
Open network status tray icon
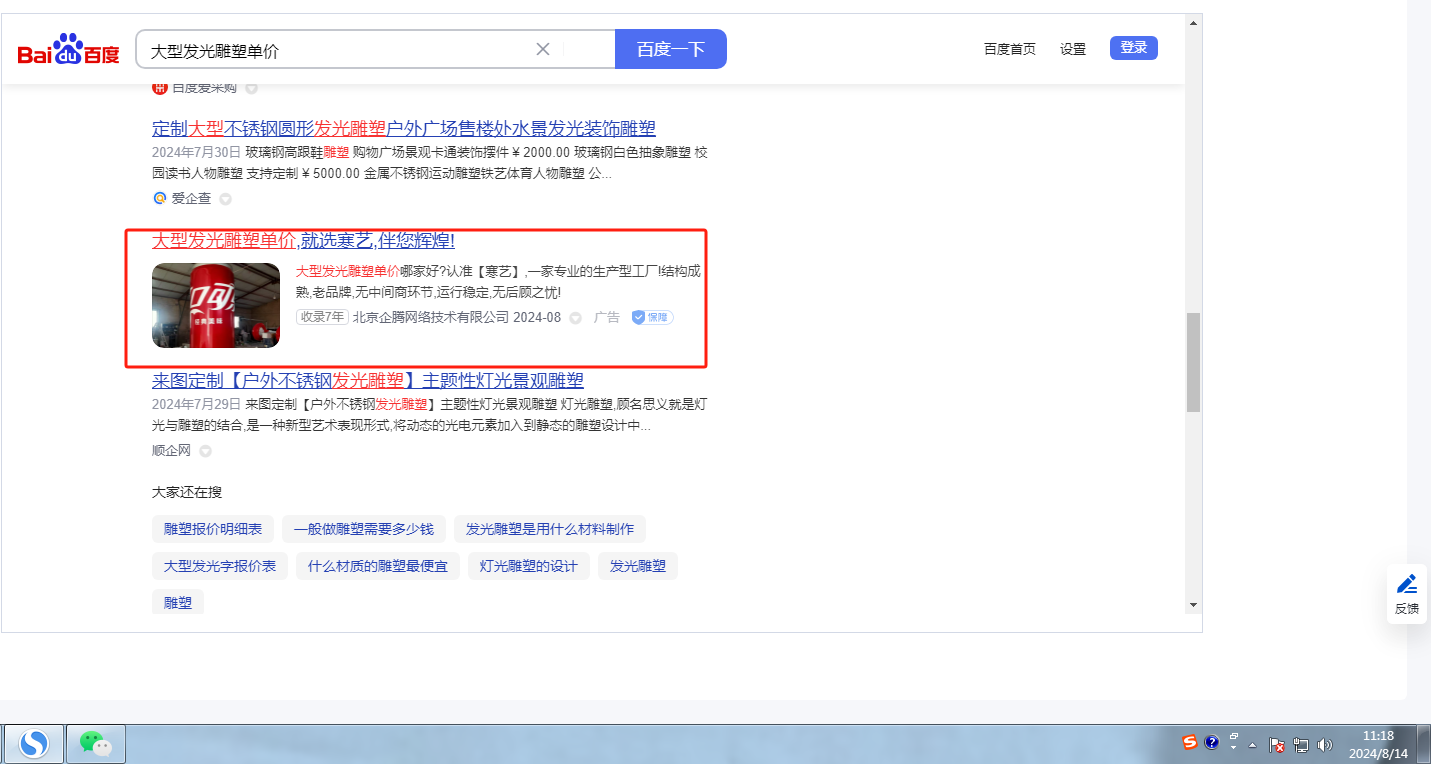[x=1301, y=744]
